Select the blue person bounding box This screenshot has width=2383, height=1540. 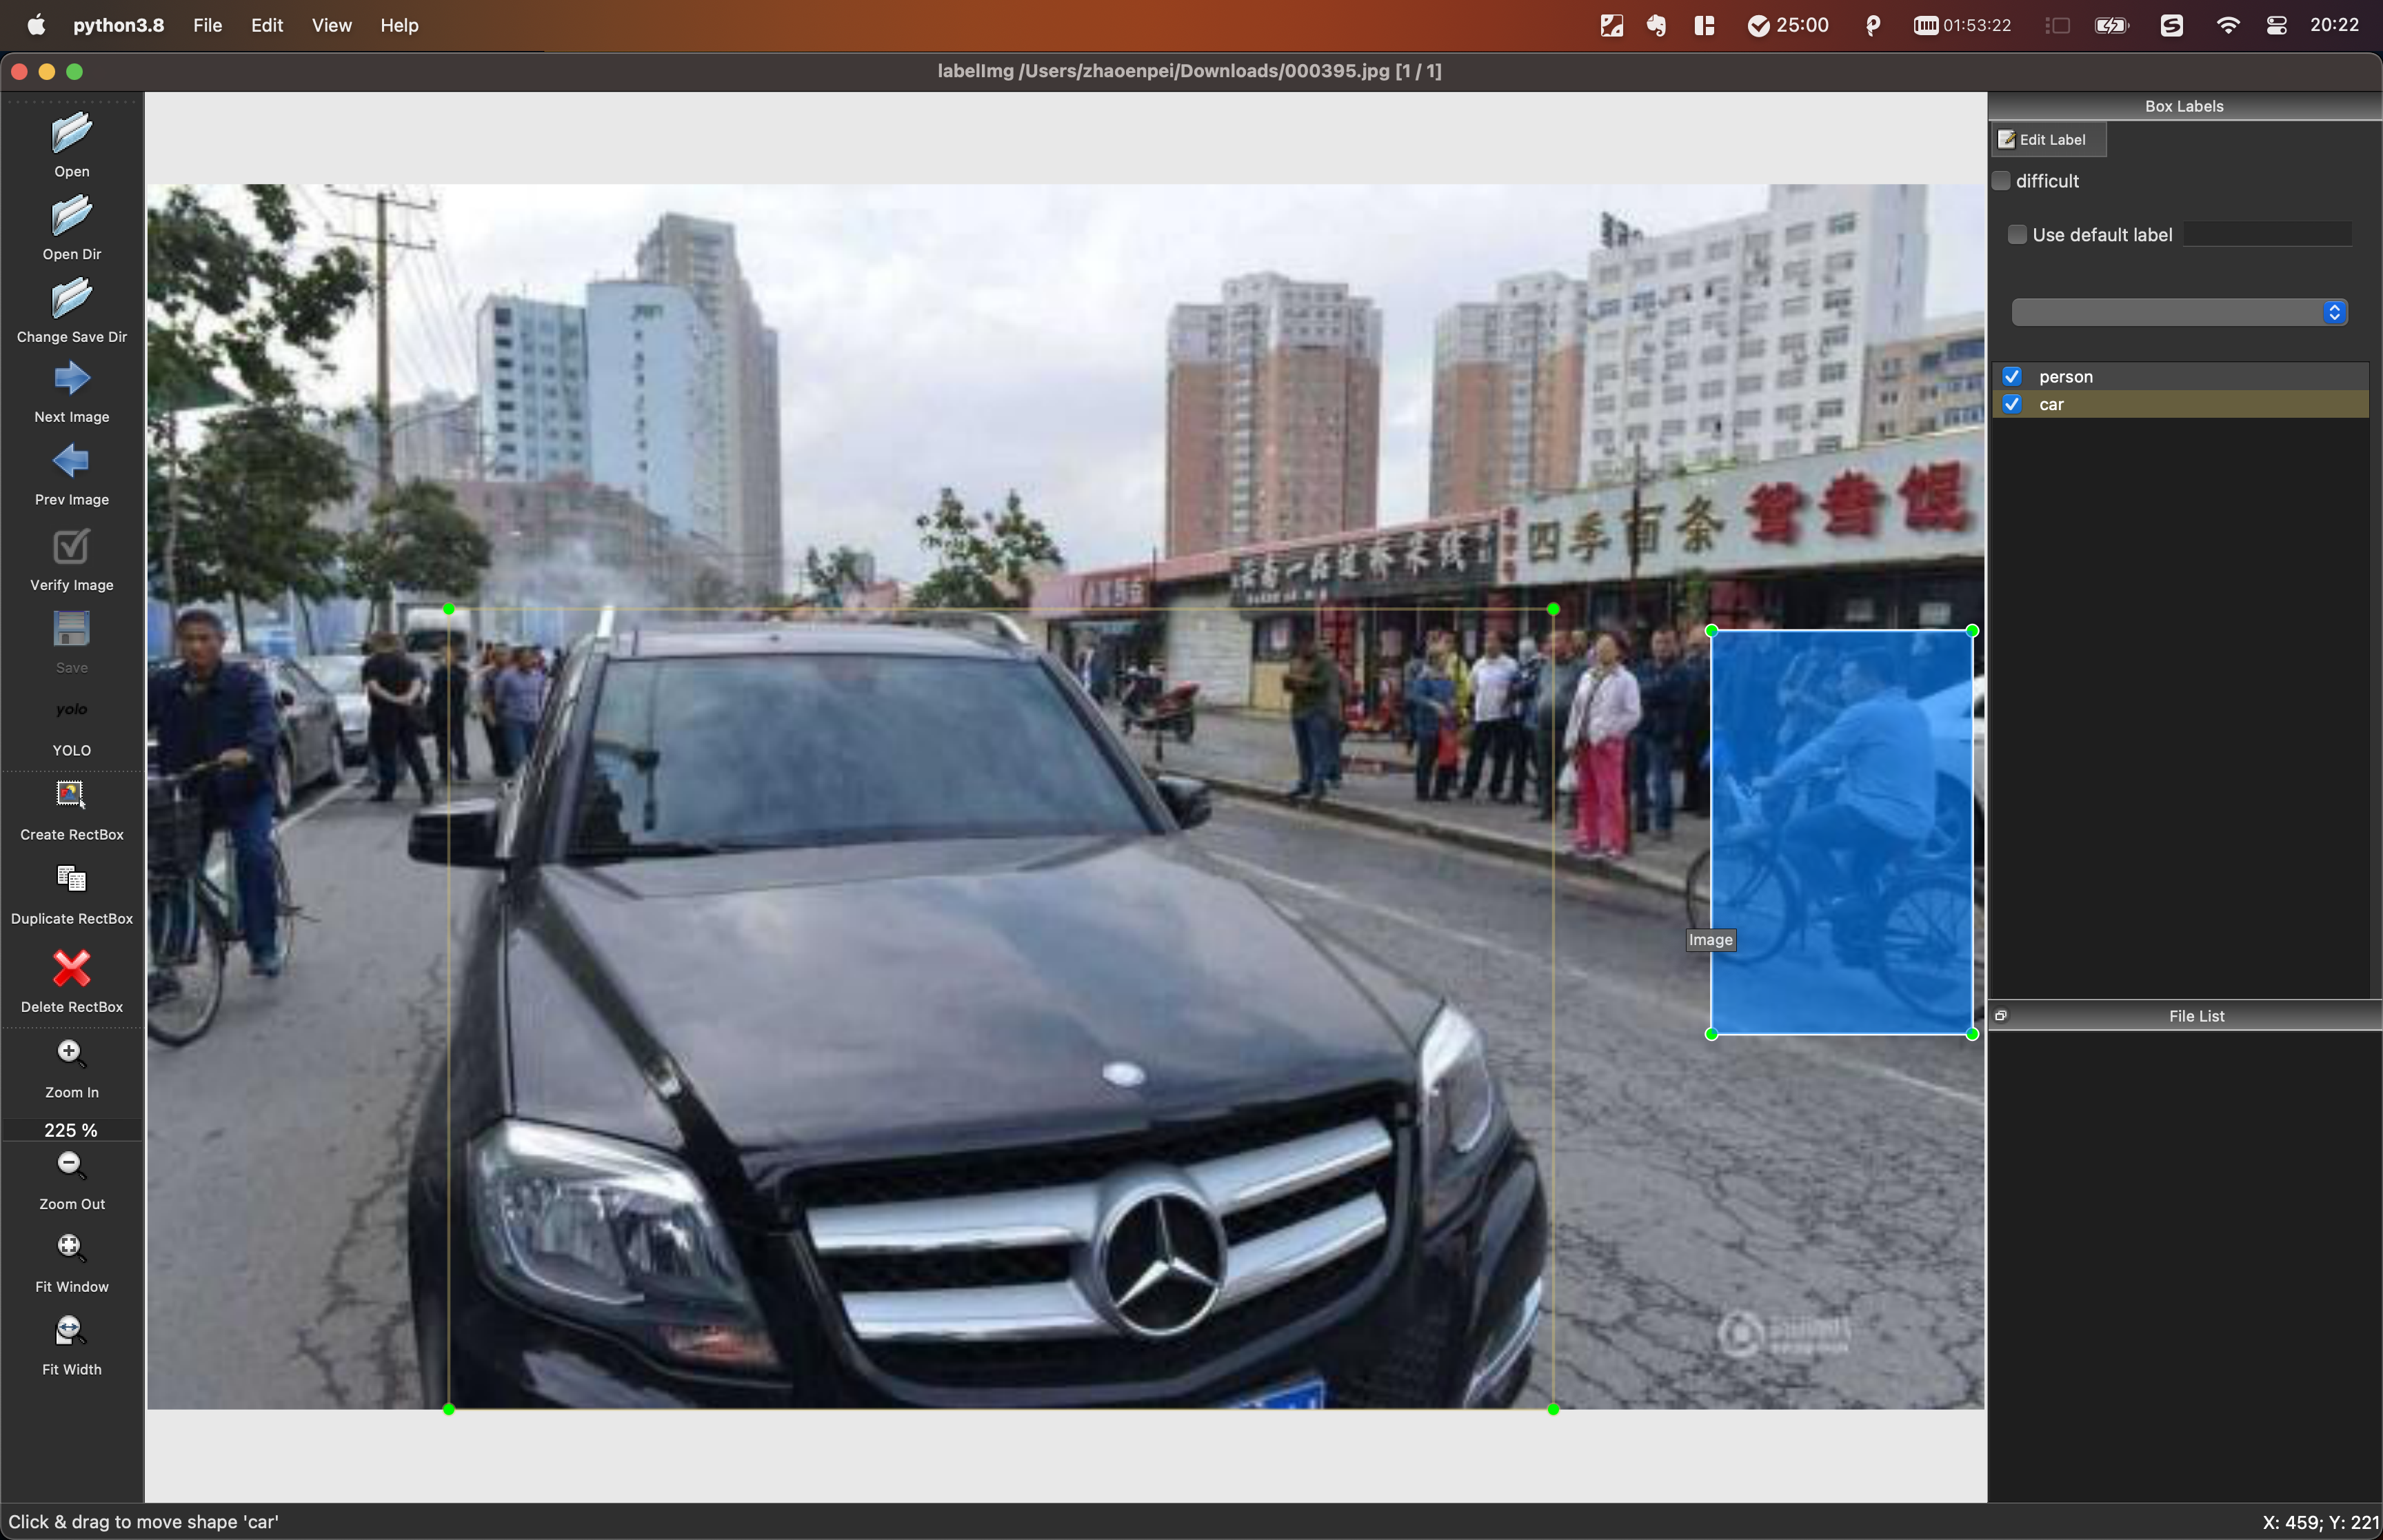[x=1841, y=832]
